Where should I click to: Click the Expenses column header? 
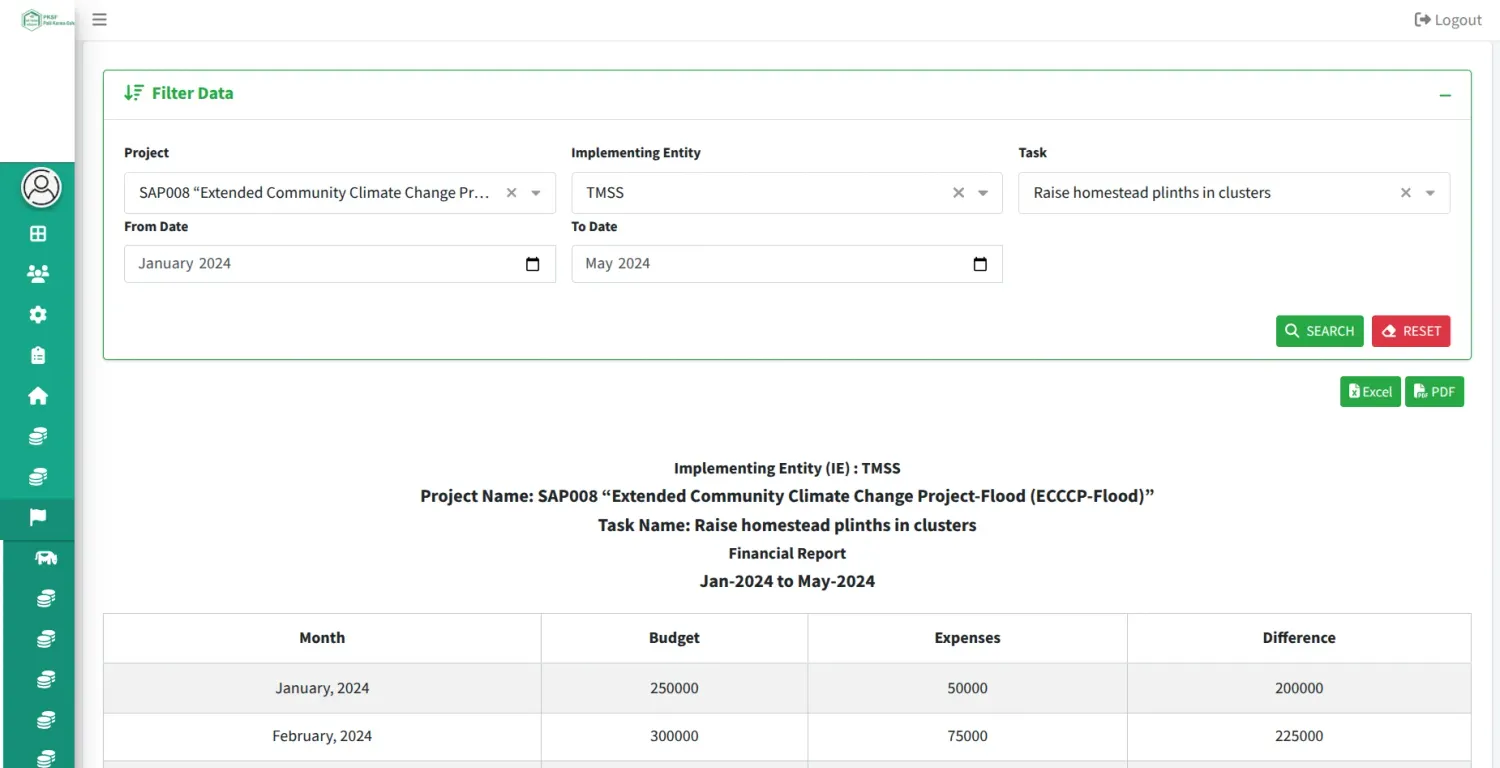click(x=967, y=638)
